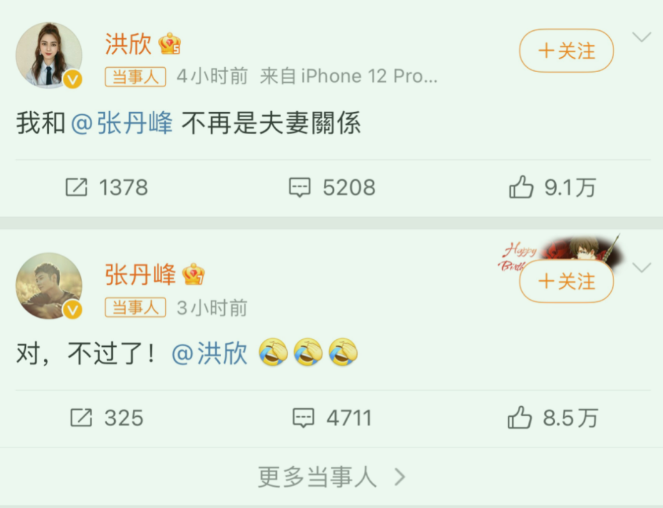Viewport: 663px width, 508px height.
Task: View 洪欣's profile avatar
Action: pos(49,55)
